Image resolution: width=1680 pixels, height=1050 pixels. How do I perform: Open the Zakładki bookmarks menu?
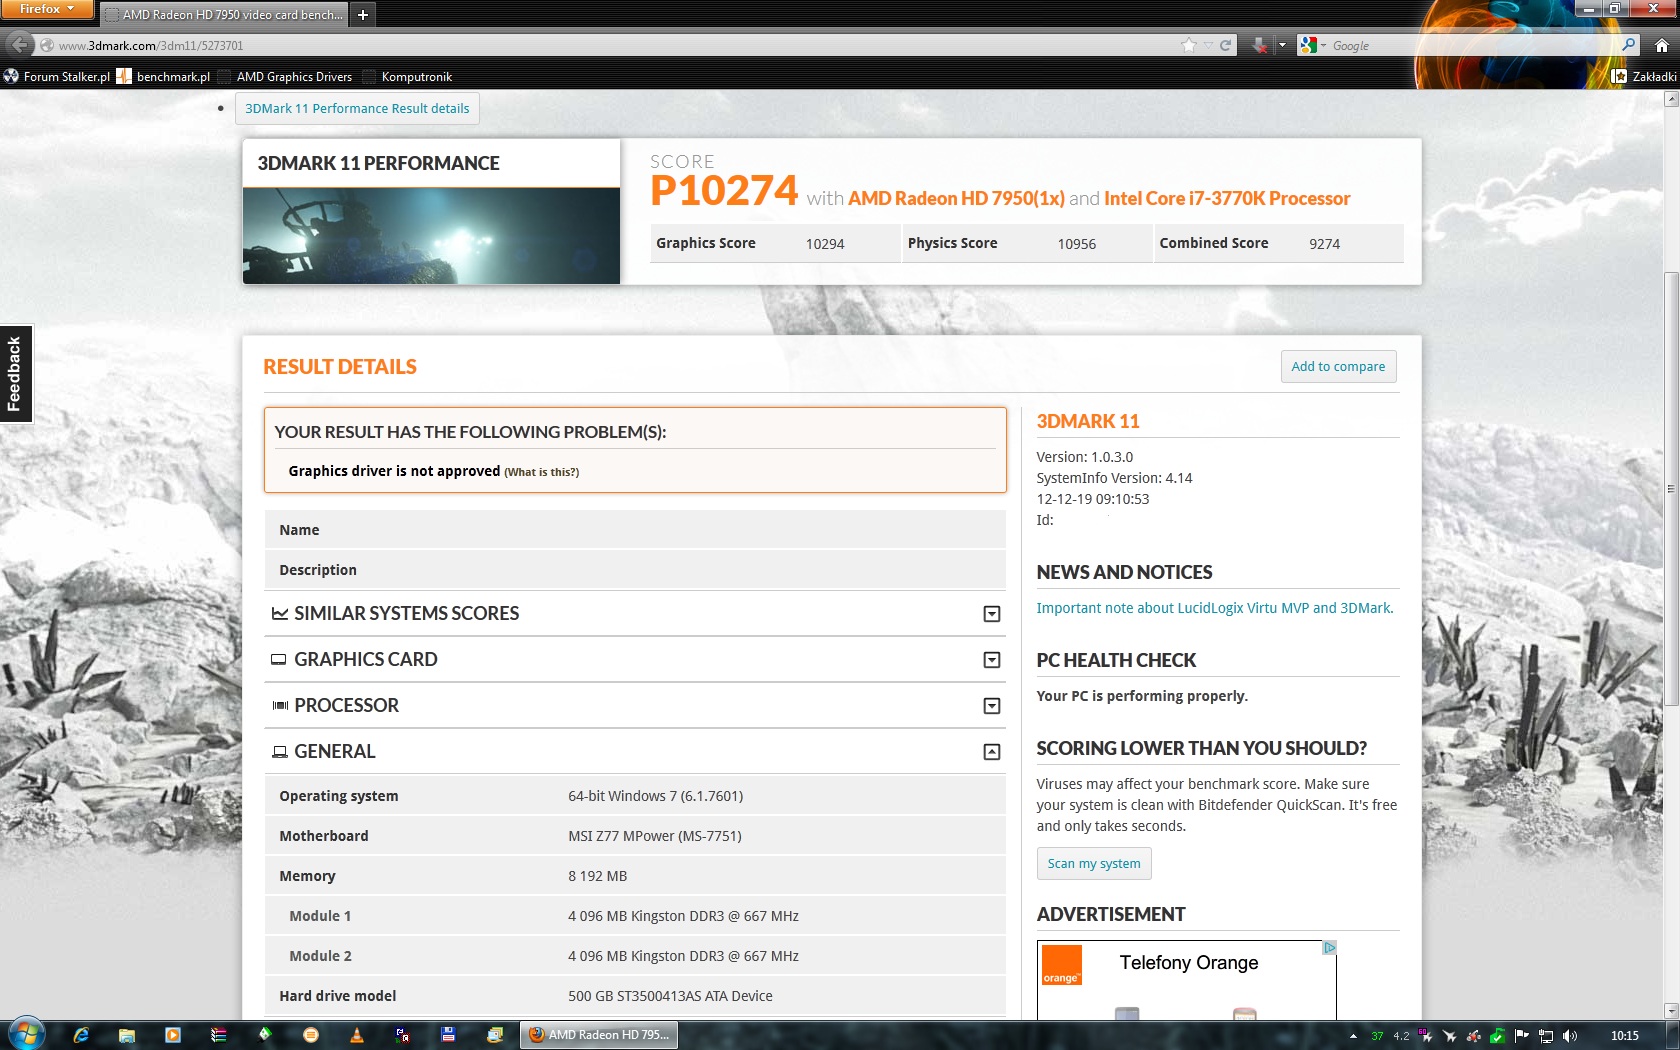(1644, 76)
